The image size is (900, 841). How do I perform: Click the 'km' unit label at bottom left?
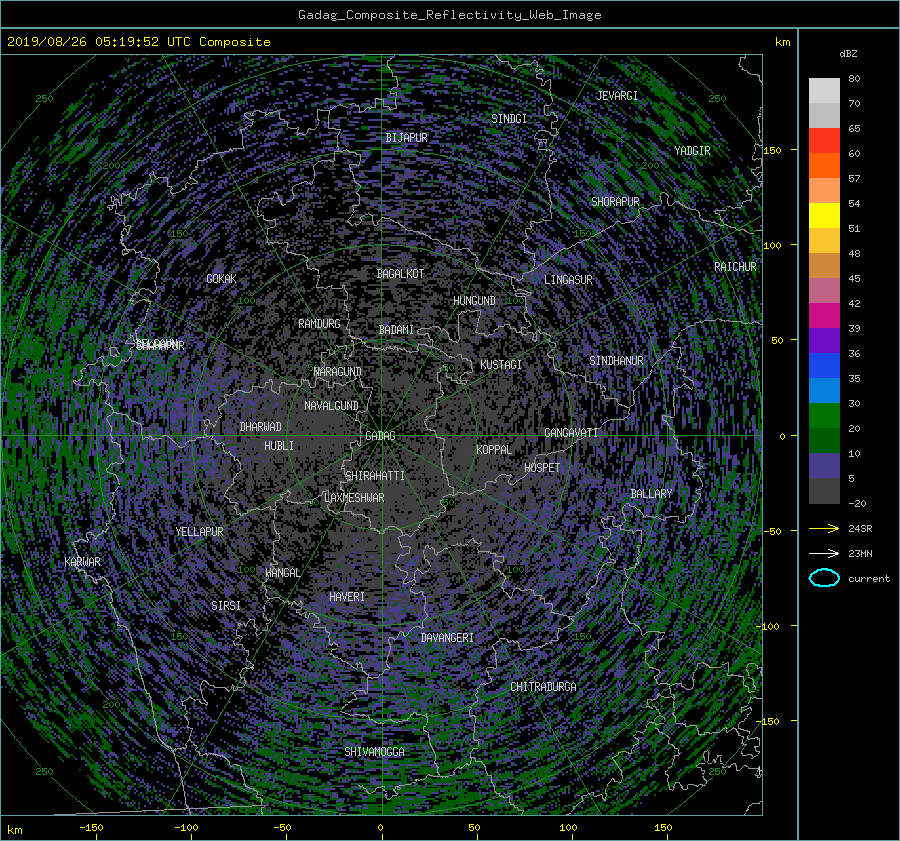14,830
